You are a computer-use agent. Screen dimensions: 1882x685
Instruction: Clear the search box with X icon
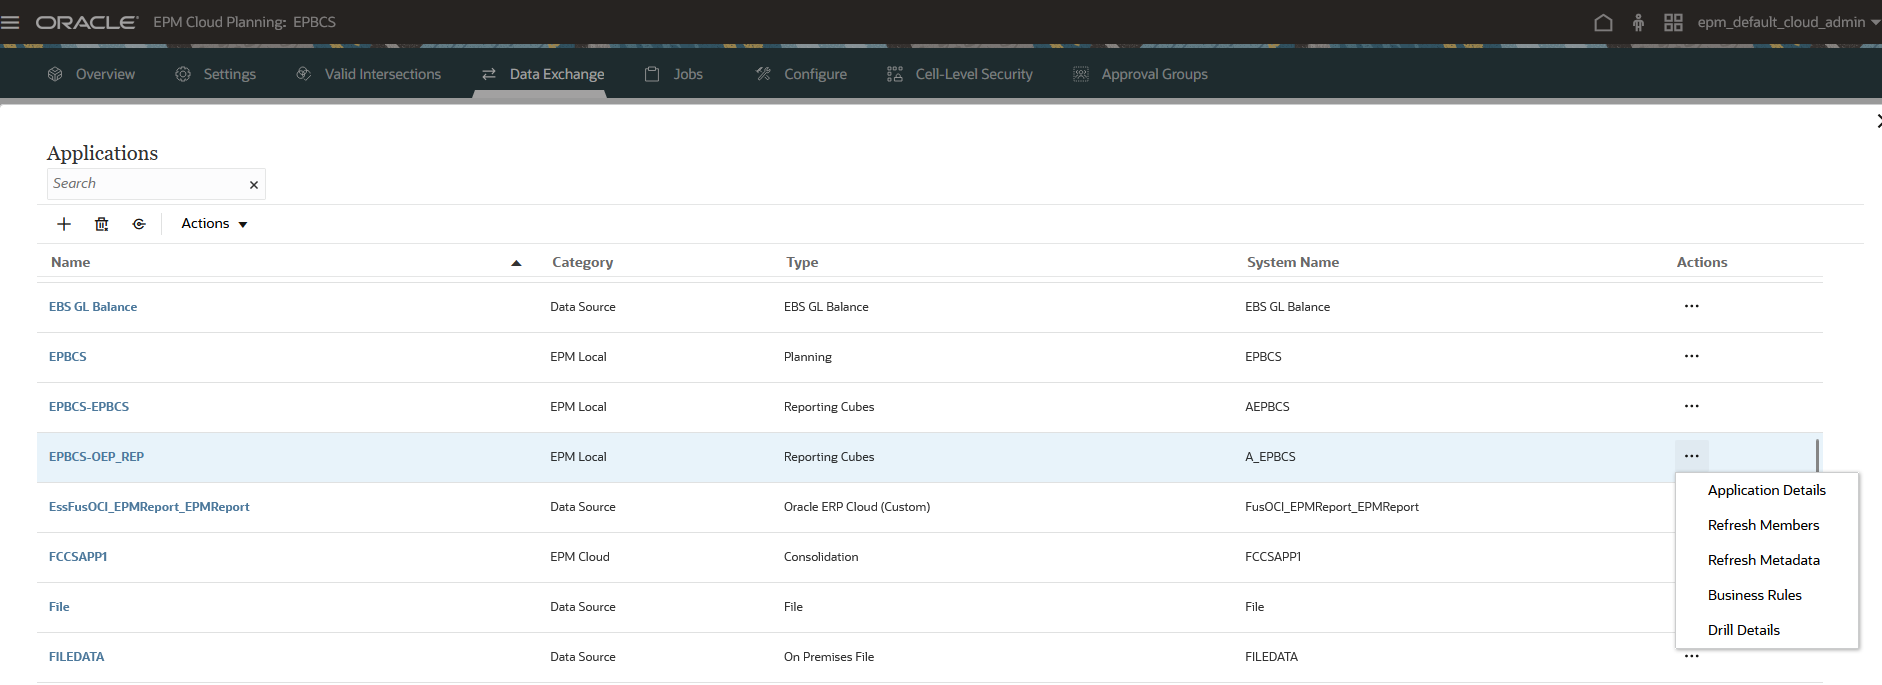tap(254, 185)
